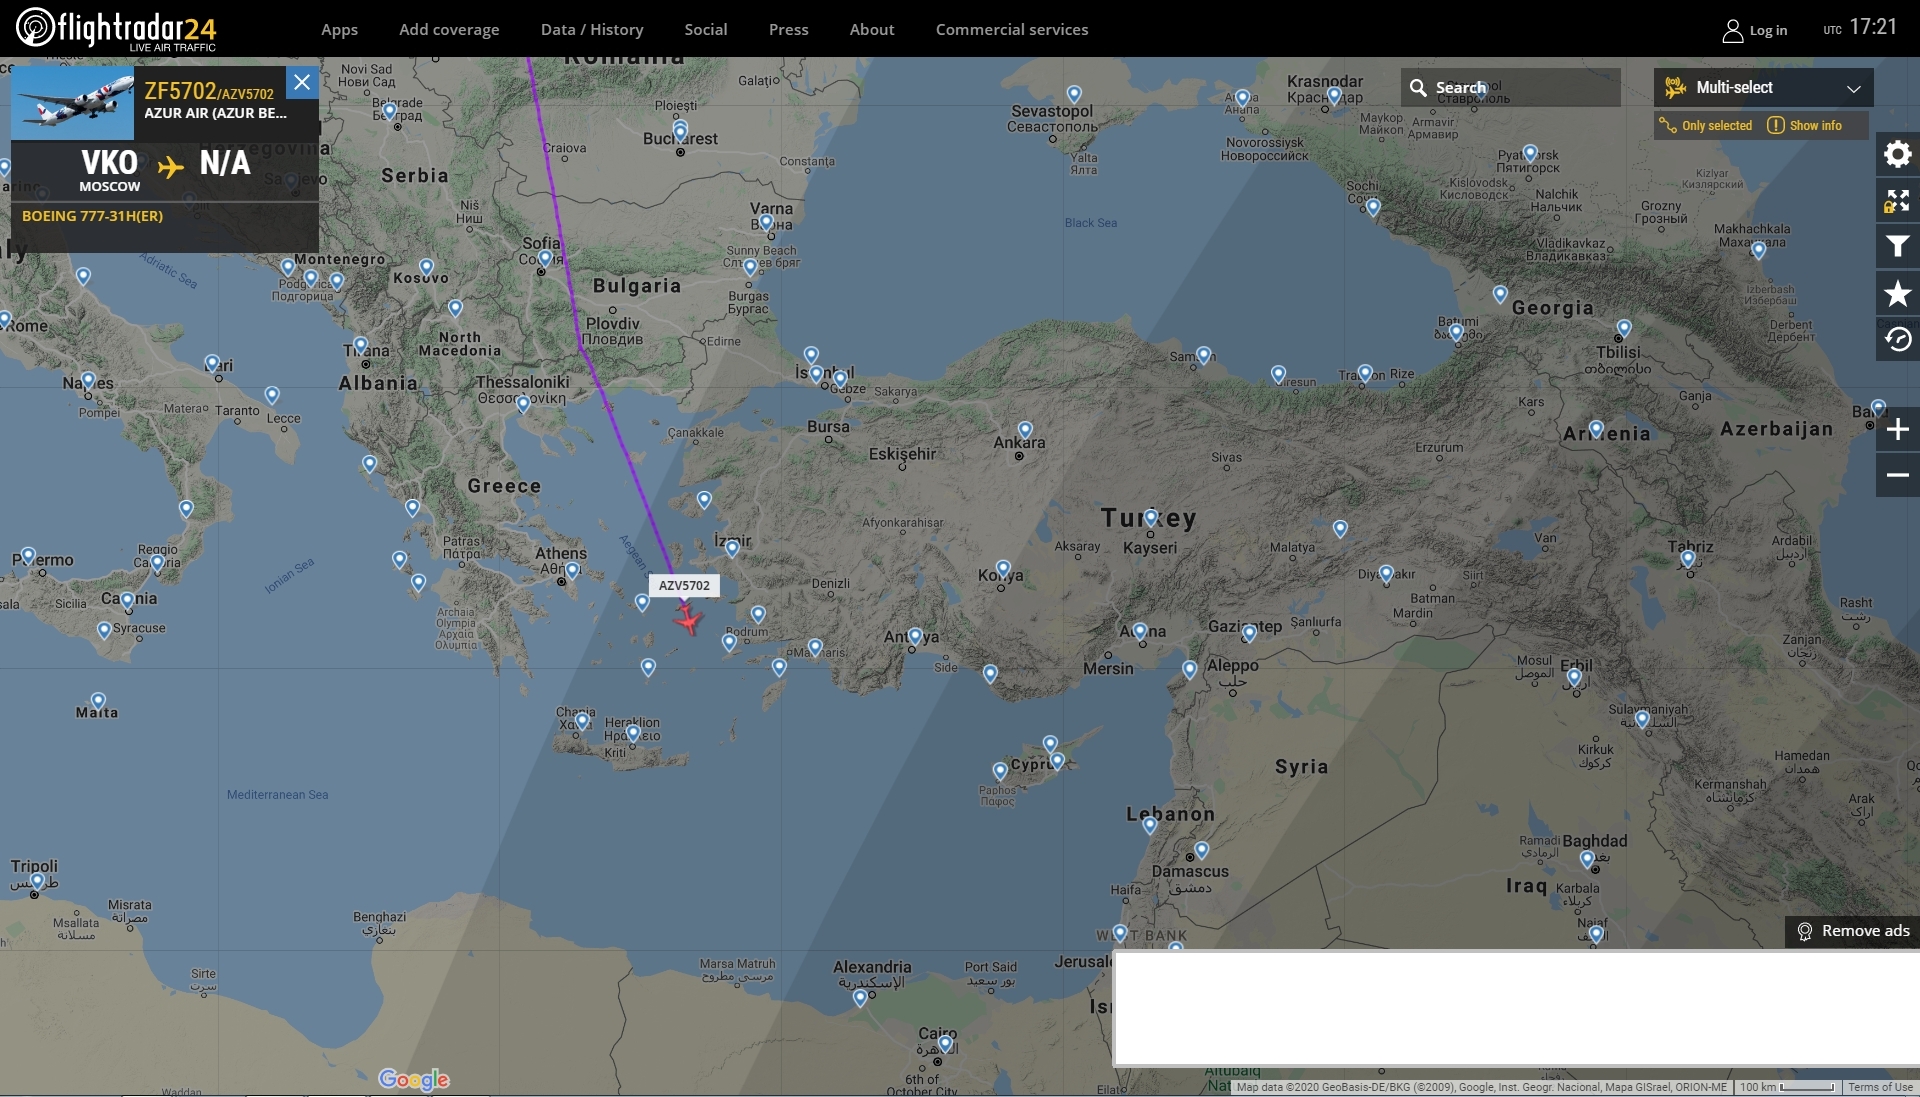This screenshot has height=1097, width=1920.
Task: Open the Add coverage menu
Action: [449, 30]
